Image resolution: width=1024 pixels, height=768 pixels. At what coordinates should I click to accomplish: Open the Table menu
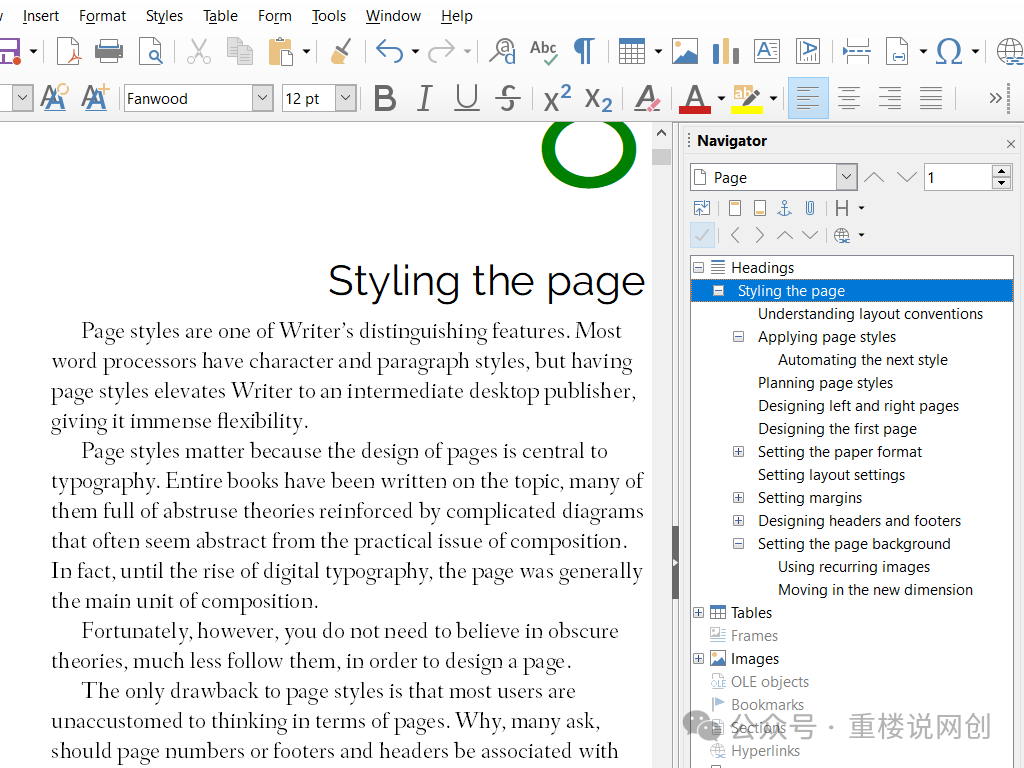[x=220, y=16]
